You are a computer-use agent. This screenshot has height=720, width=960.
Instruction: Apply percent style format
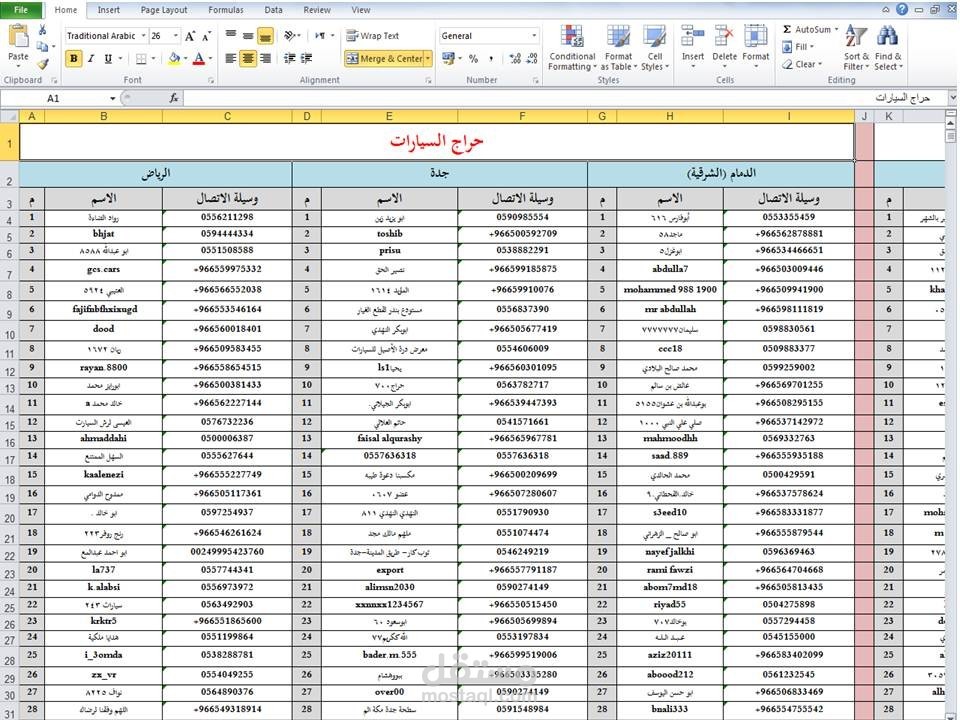pyautogui.click(x=473, y=59)
